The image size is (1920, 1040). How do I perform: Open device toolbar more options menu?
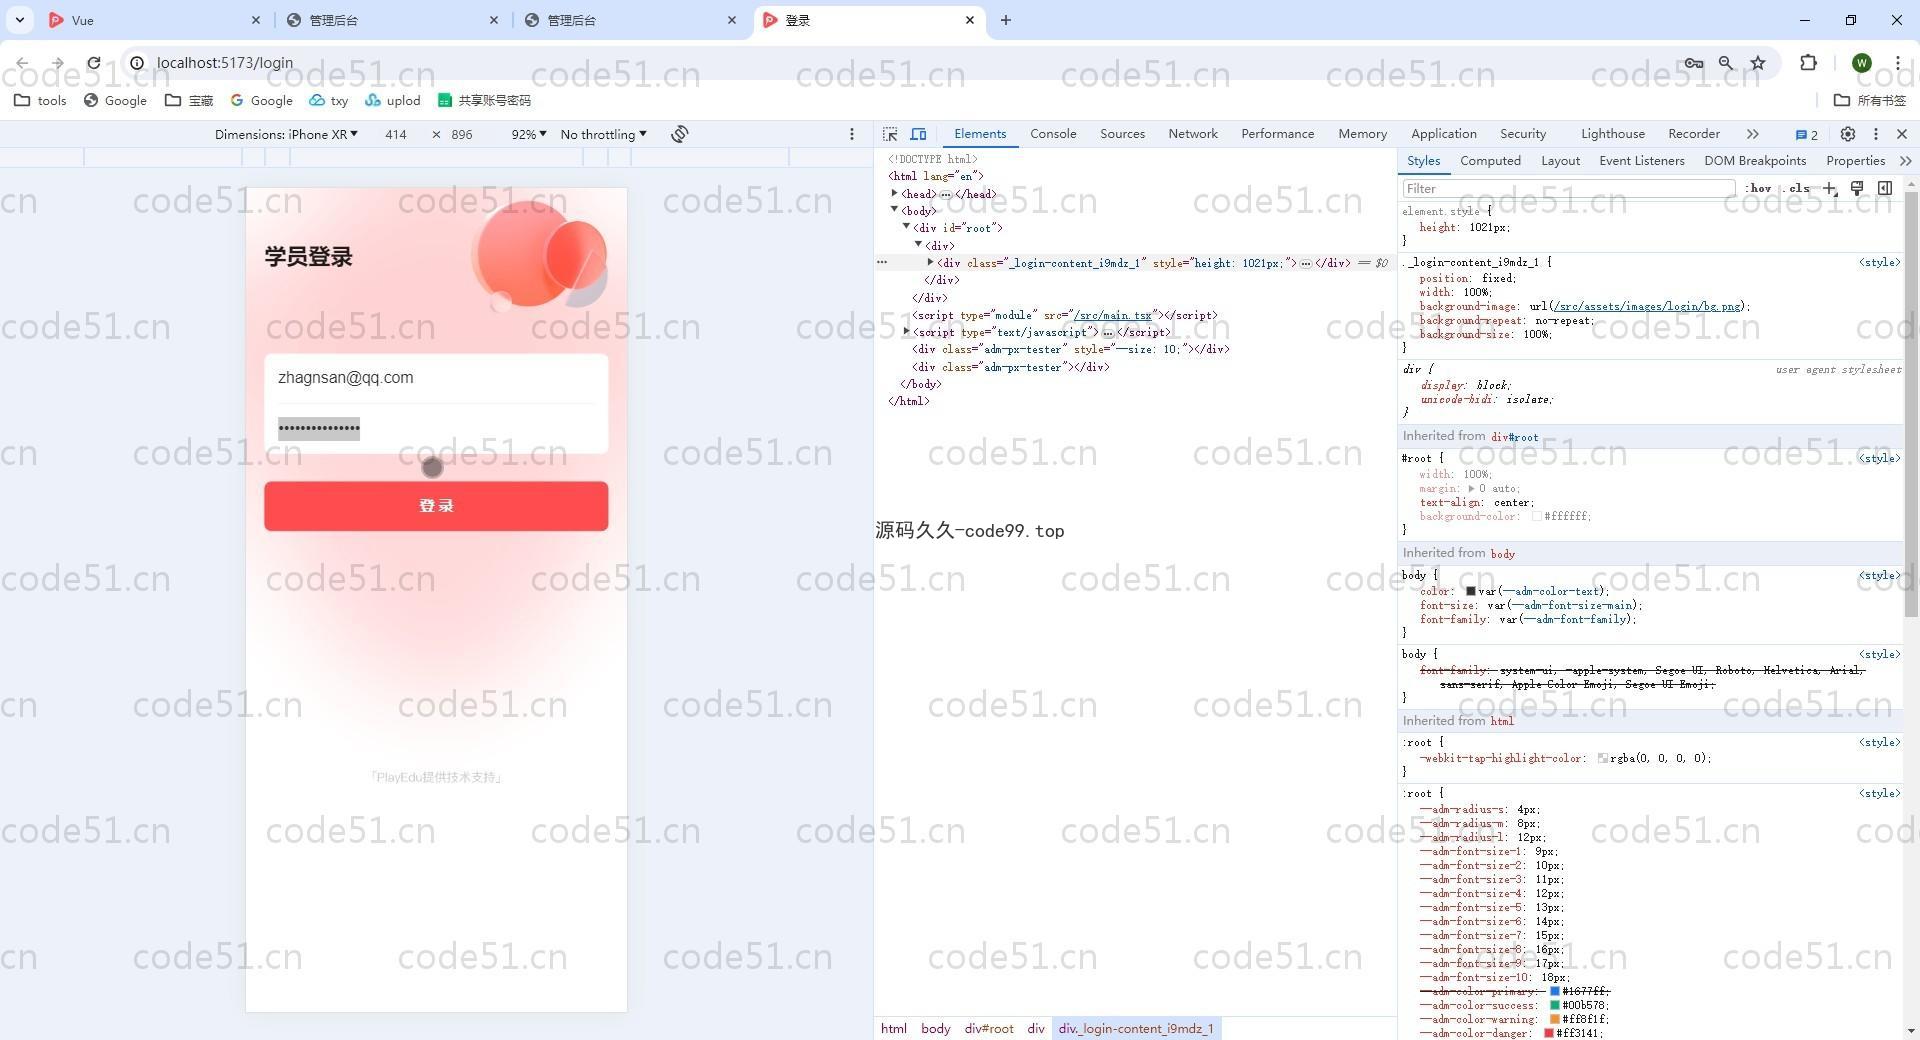pyautogui.click(x=852, y=134)
